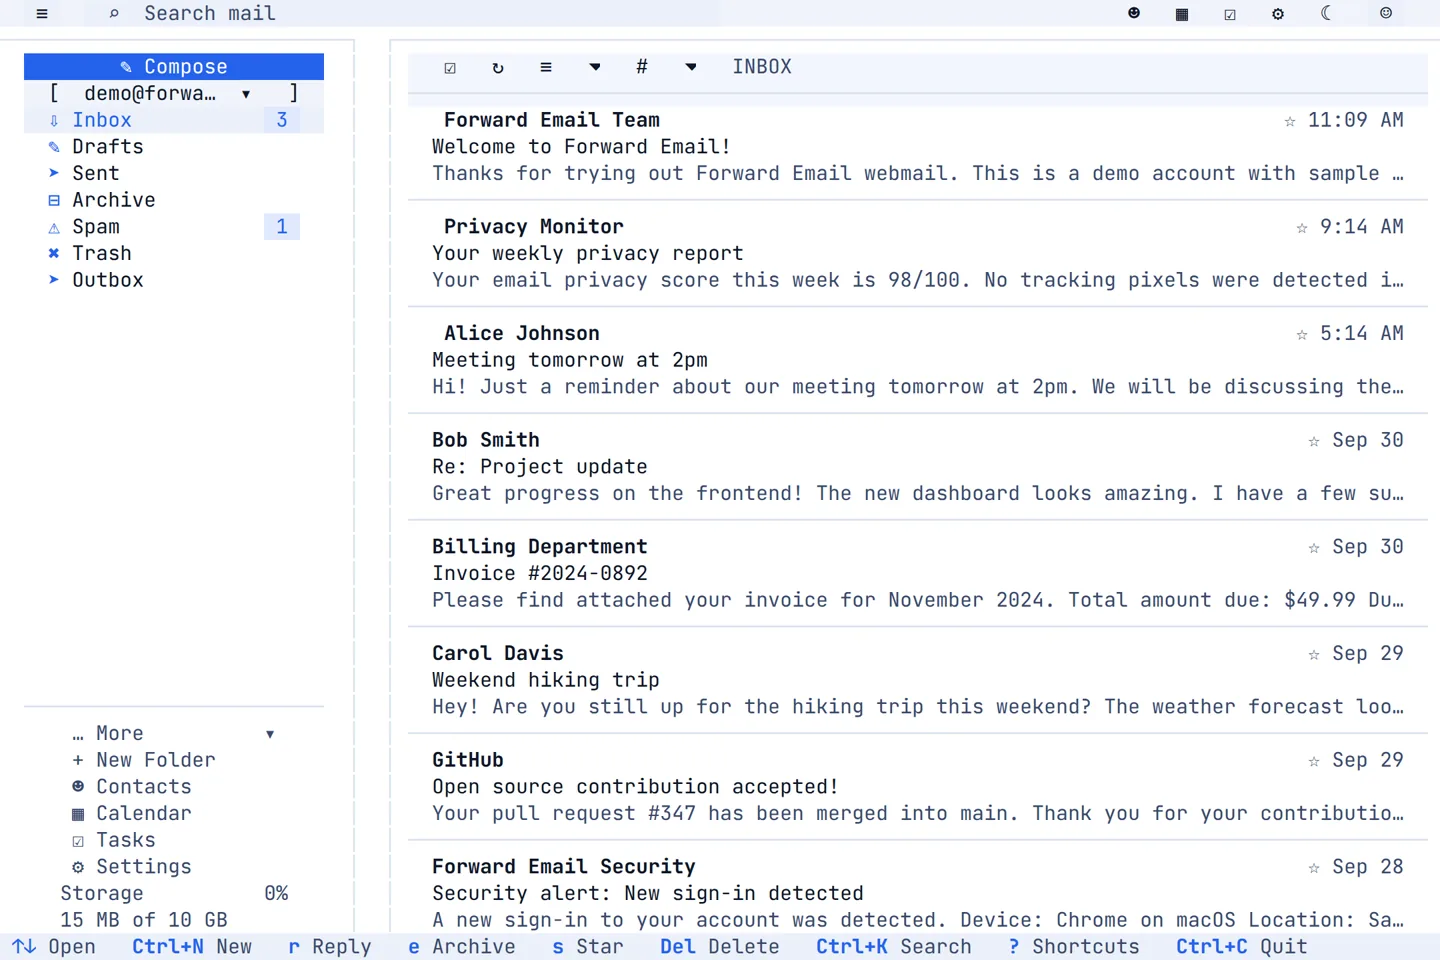The image size is (1440, 960).
Task: Refresh the inbox message list
Action: tap(498, 67)
